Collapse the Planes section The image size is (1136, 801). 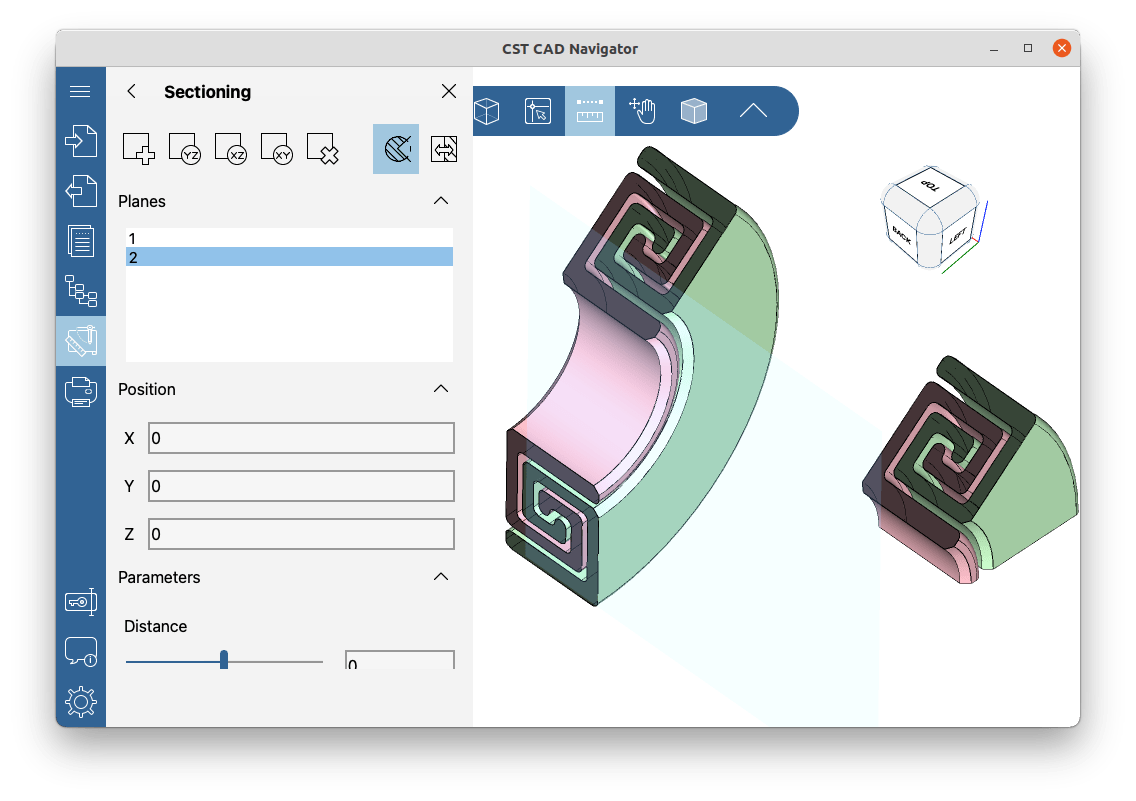click(441, 201)
